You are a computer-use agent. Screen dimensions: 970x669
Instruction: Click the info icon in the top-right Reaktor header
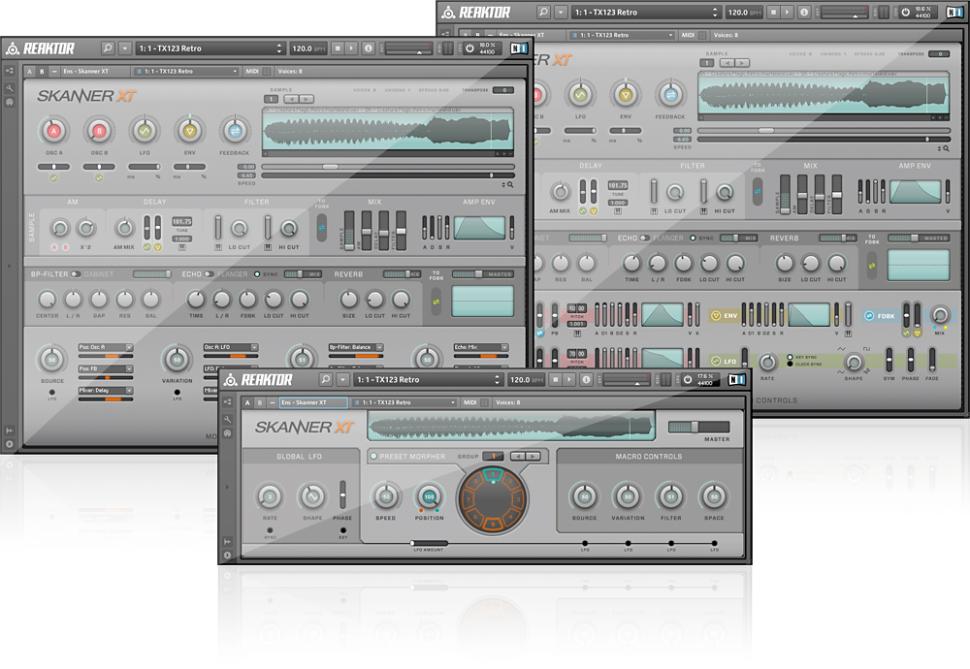[x=804, y=12]
